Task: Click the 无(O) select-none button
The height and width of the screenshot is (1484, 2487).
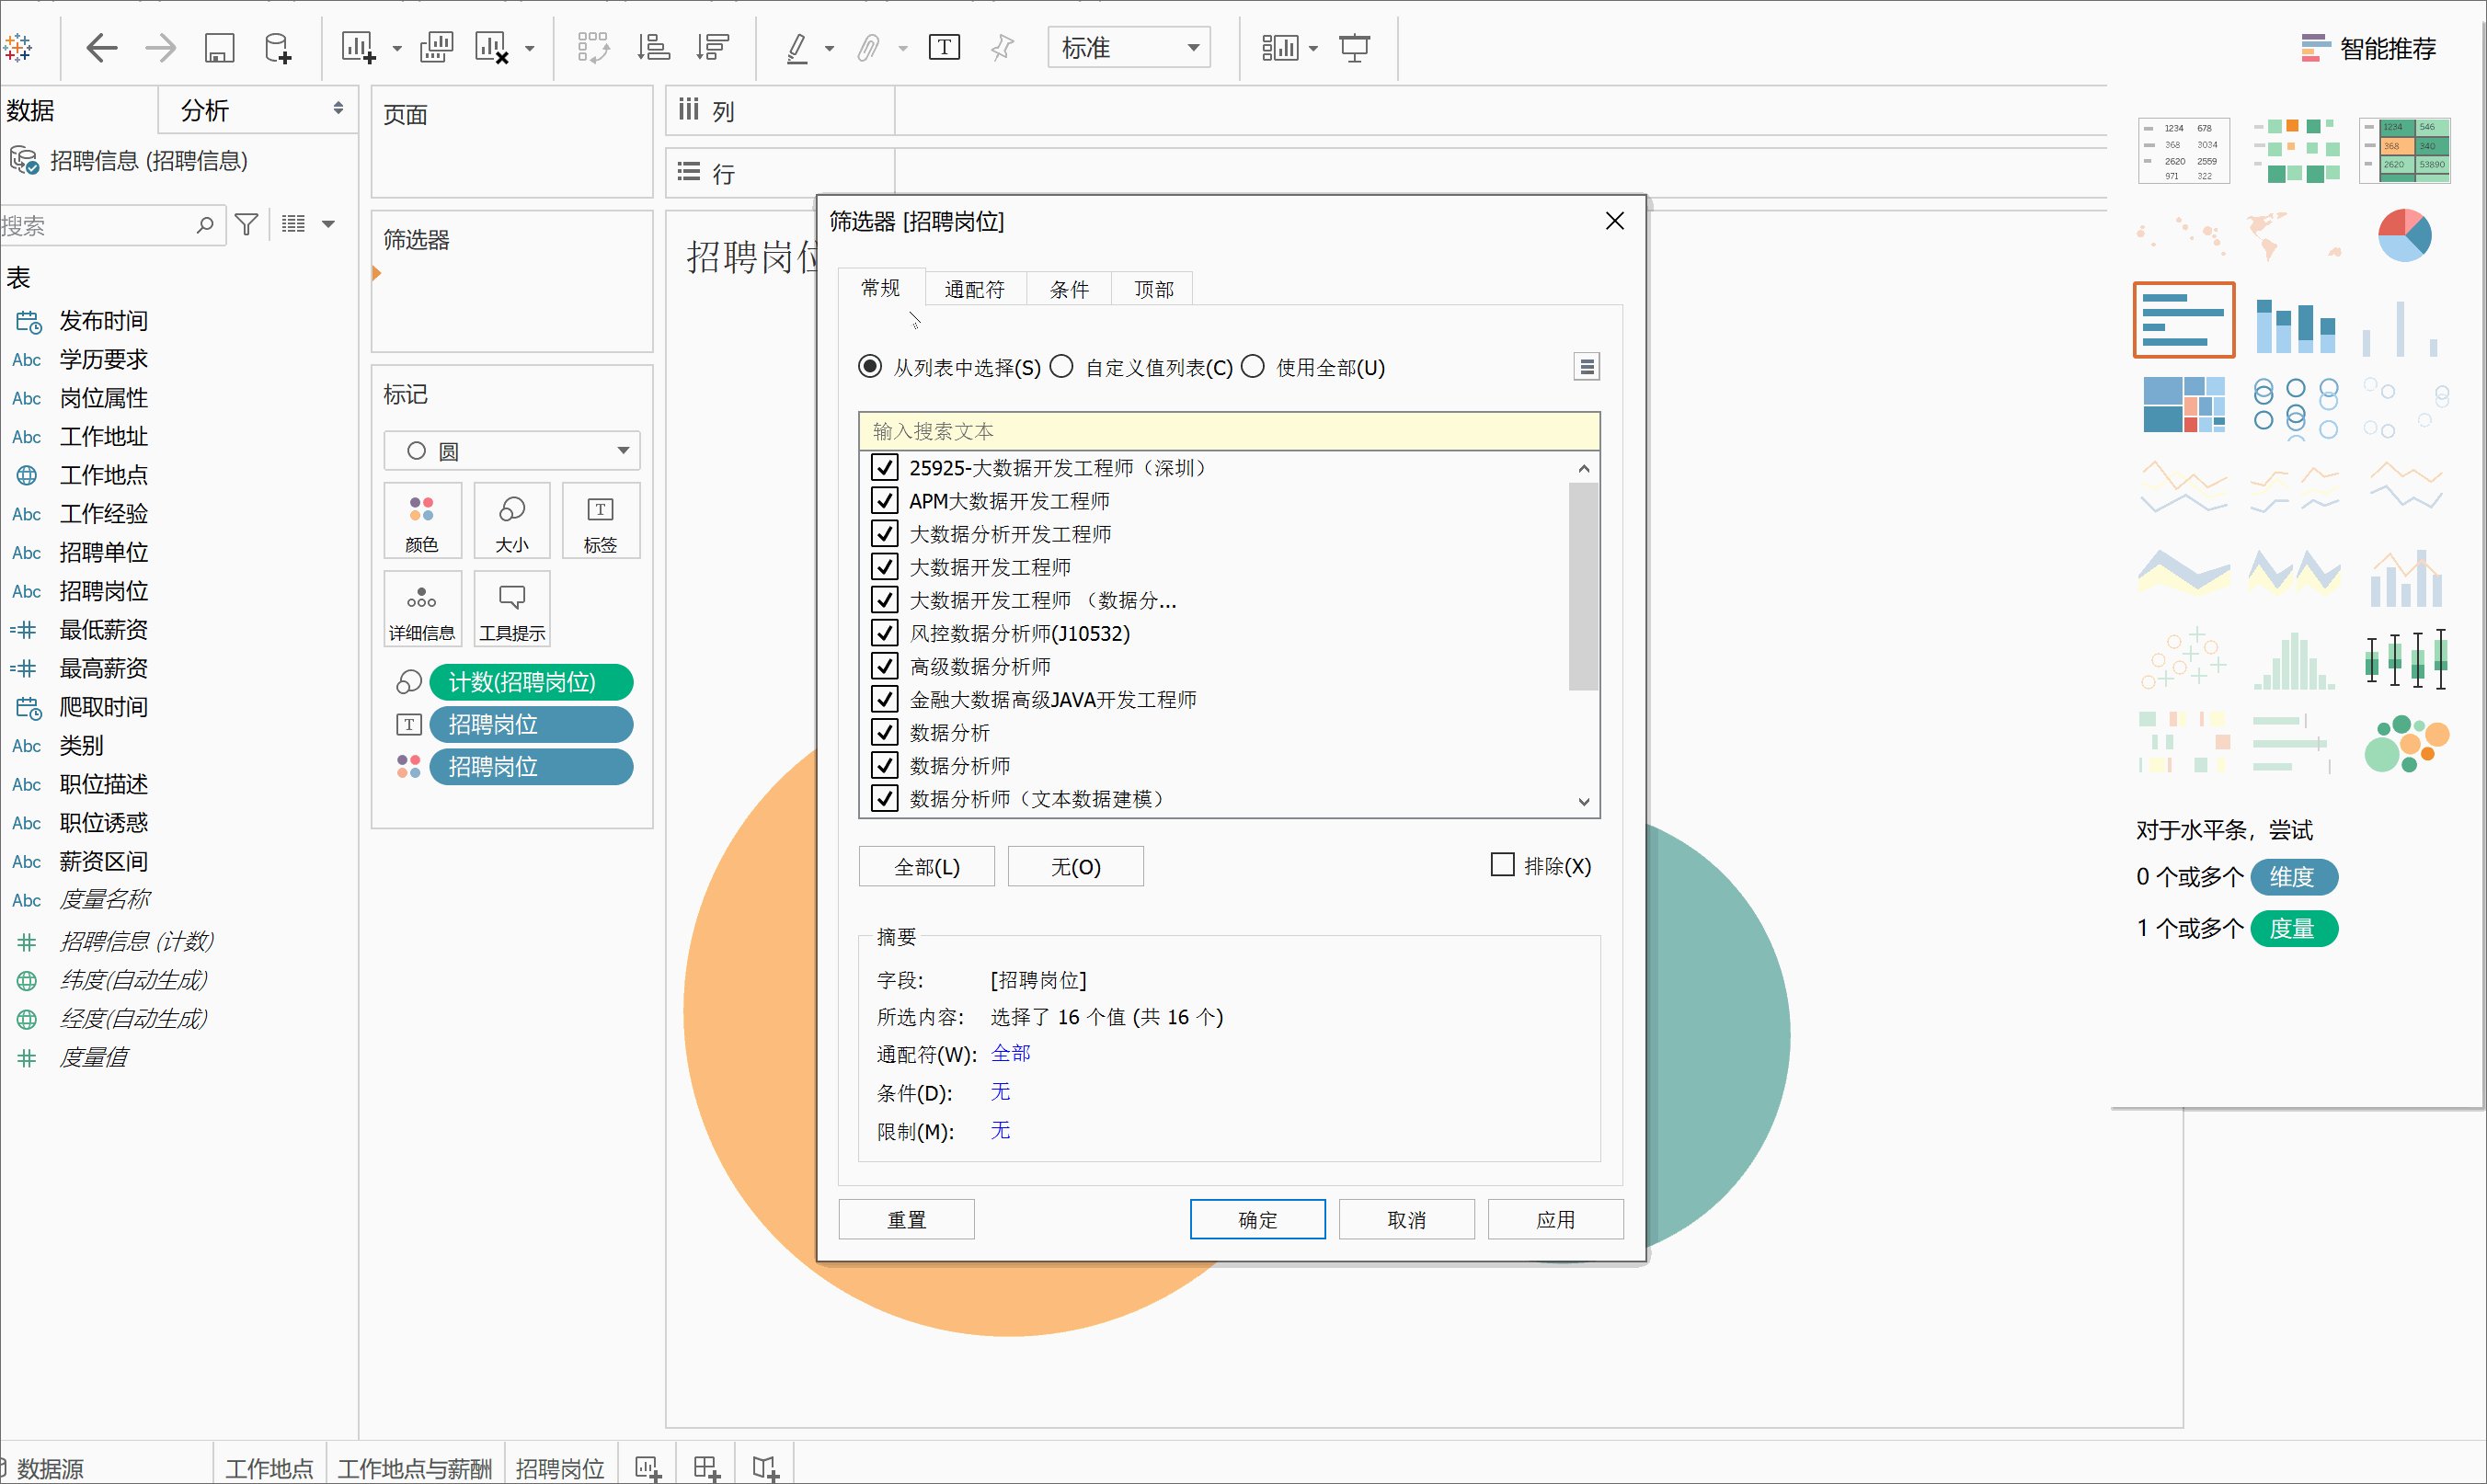Action: [1075, 866]
